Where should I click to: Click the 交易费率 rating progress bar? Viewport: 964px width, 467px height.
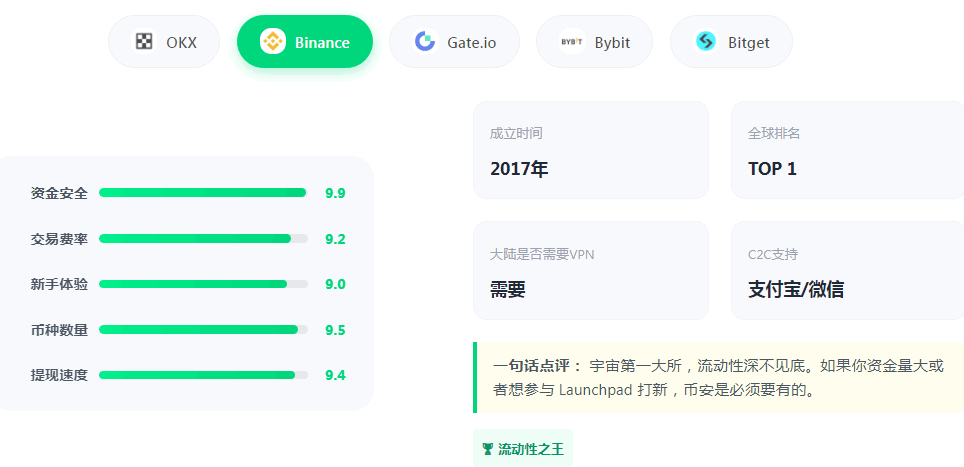203,239
